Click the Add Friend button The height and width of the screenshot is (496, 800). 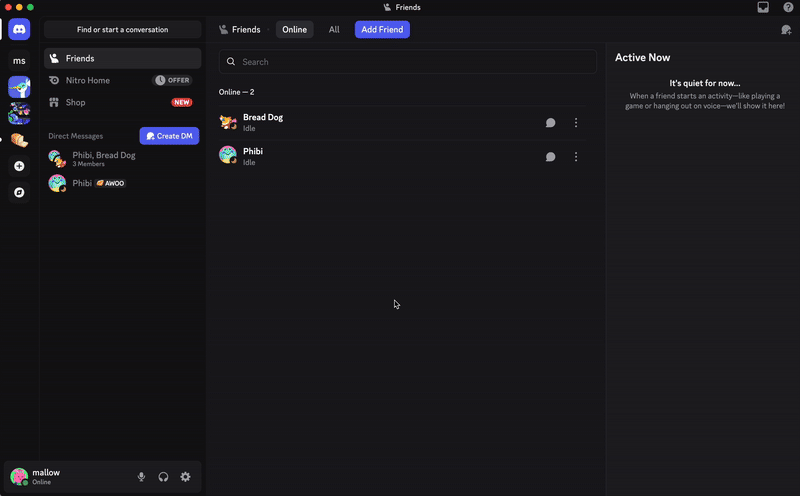pyautogui.click(x=382, y=30)
